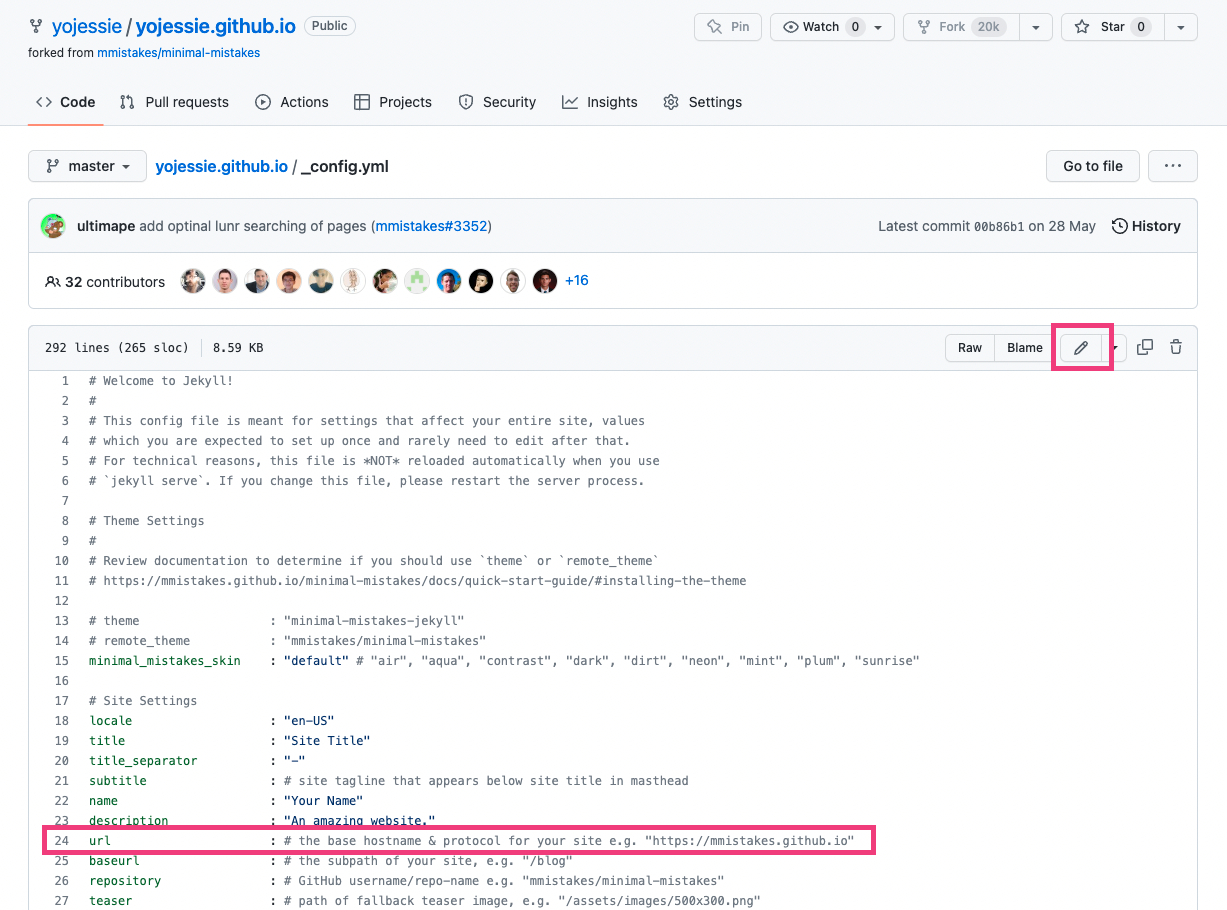The width and height of the screenshot is (1227, 910).
Task: Open commit History
Action: pyautogui.click(x=1146, y=226)
